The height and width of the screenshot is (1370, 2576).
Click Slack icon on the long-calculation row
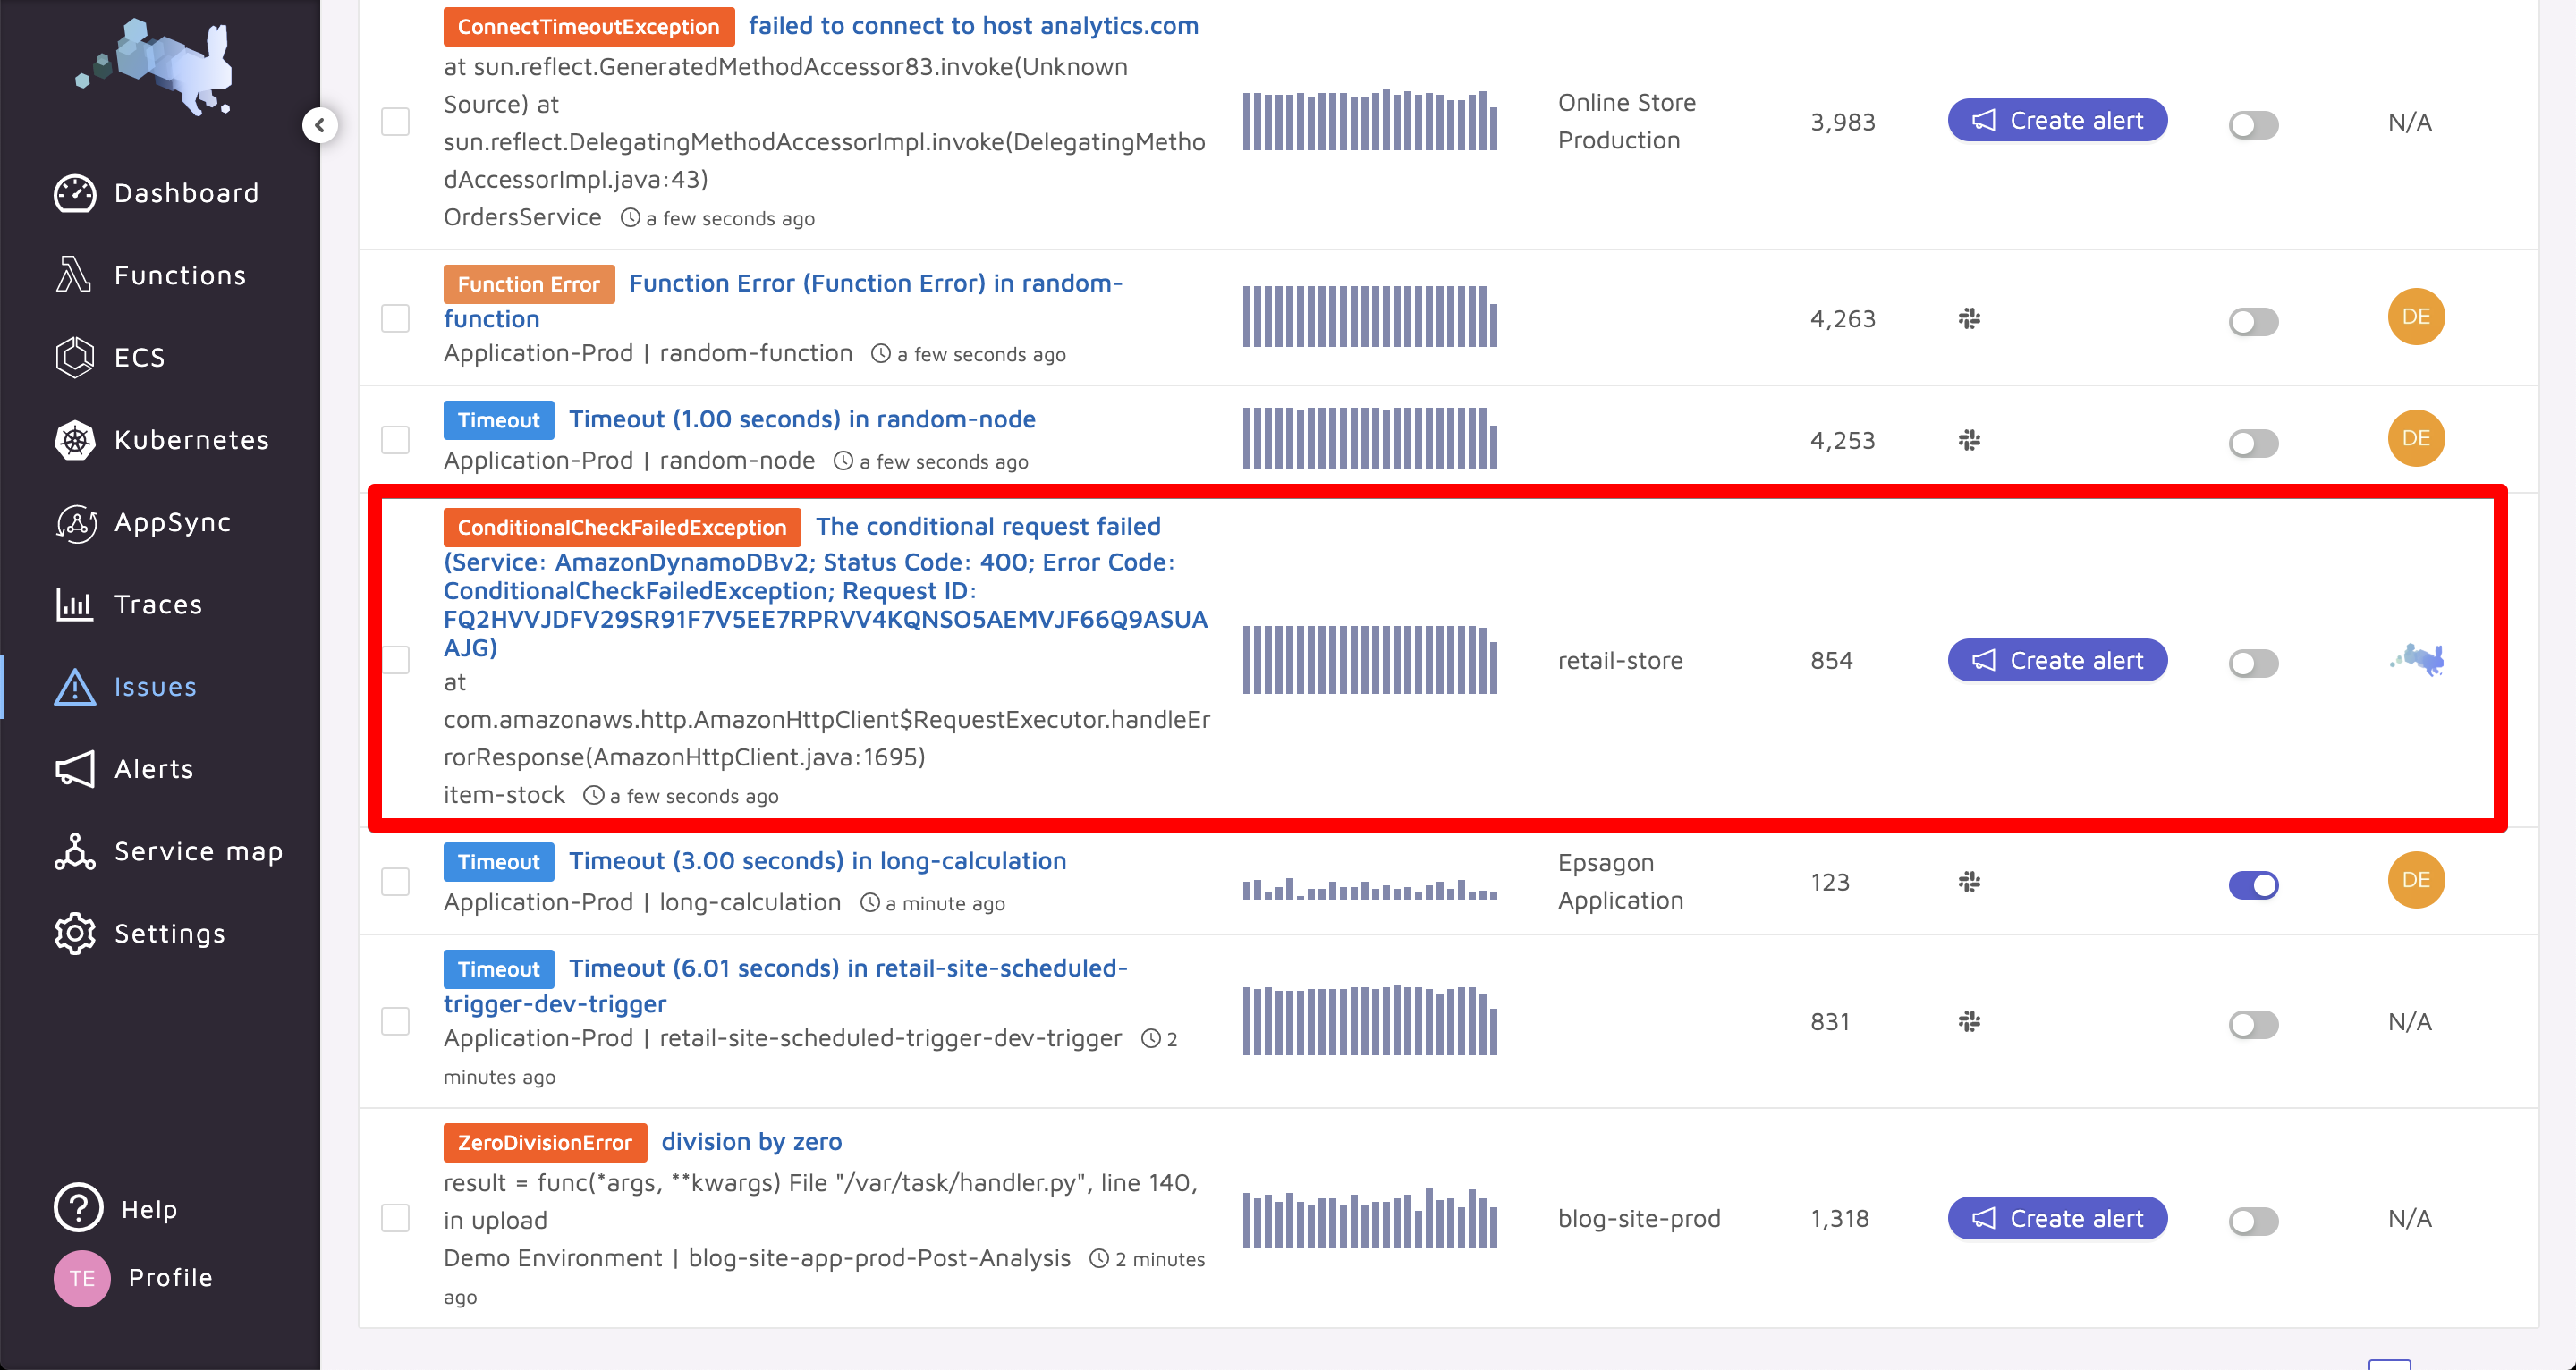1969,882
